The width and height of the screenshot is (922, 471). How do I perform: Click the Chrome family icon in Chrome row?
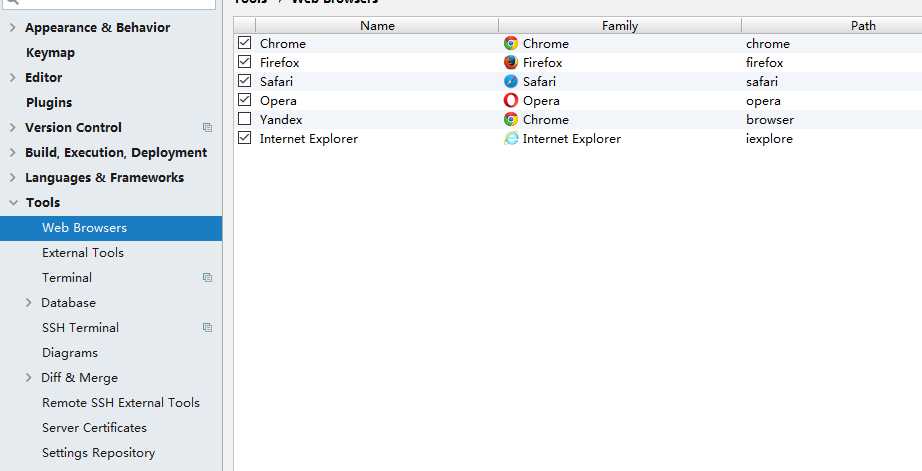tap(510, 44)
